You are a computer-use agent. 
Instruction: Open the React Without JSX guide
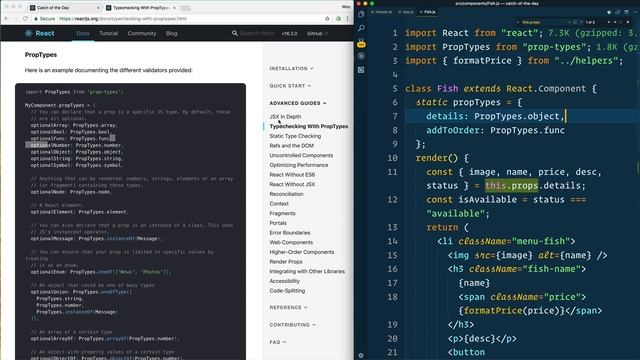point(292,184)
